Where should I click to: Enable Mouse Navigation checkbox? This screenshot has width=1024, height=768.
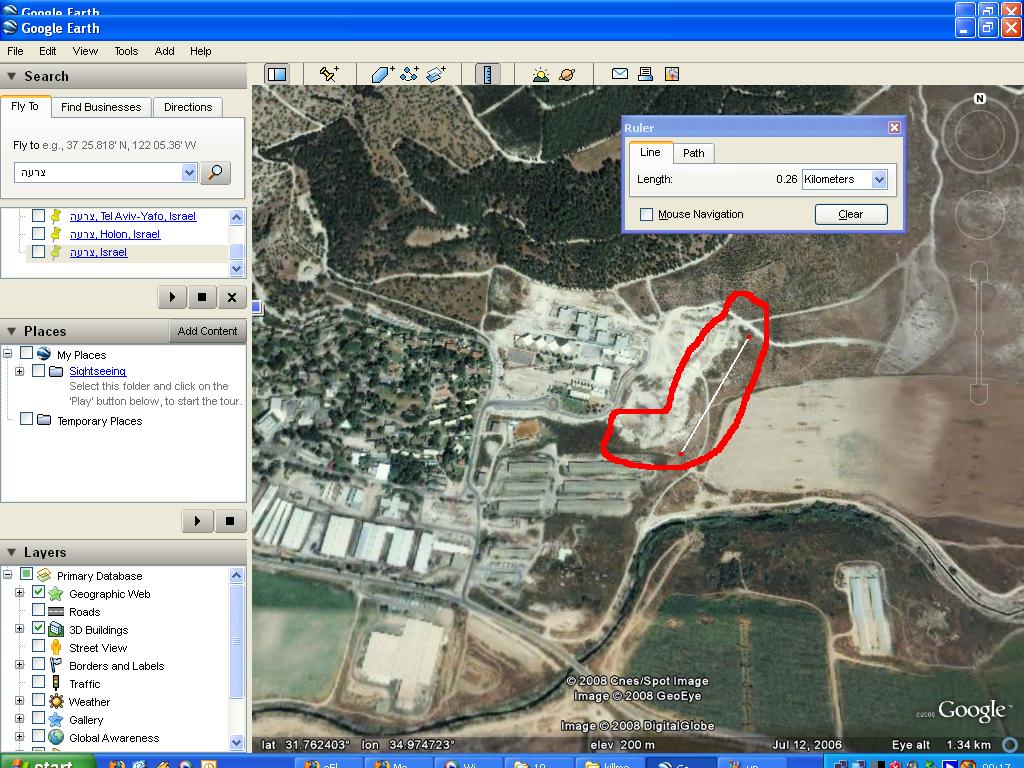point(647,214)
